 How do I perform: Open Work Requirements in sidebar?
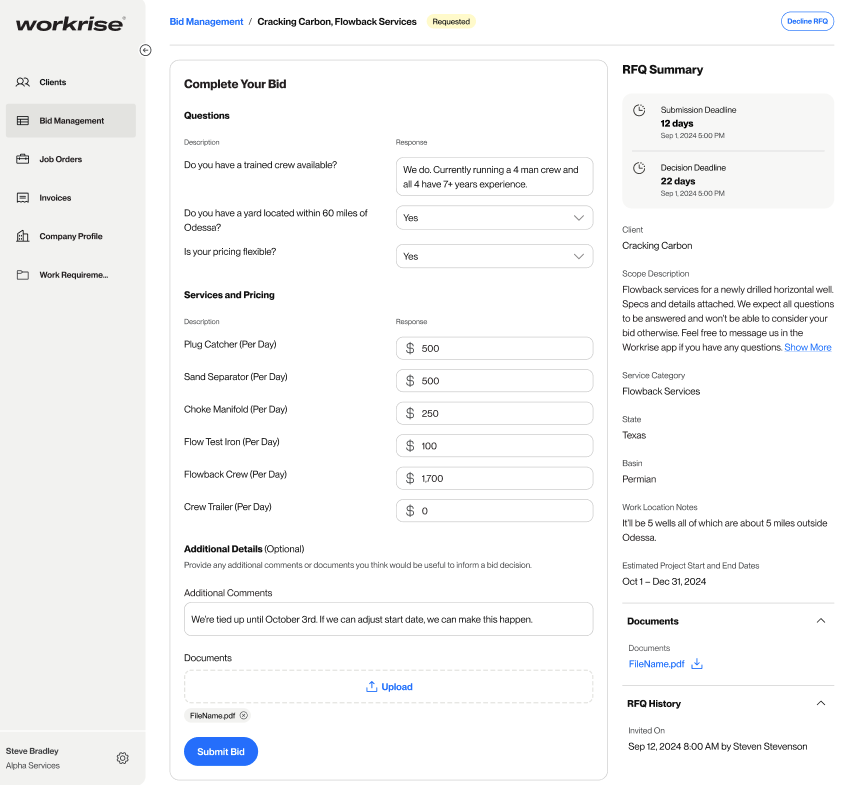click(71, 275)
